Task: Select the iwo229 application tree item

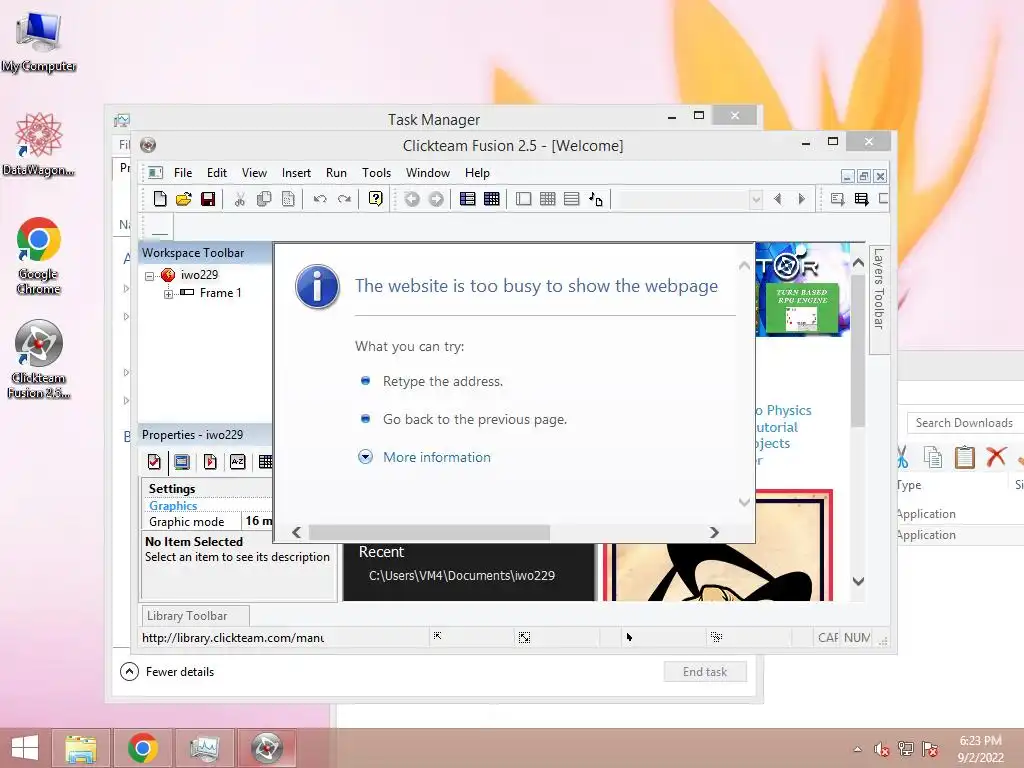Action: pyautogui.click(x=199, y=275)
